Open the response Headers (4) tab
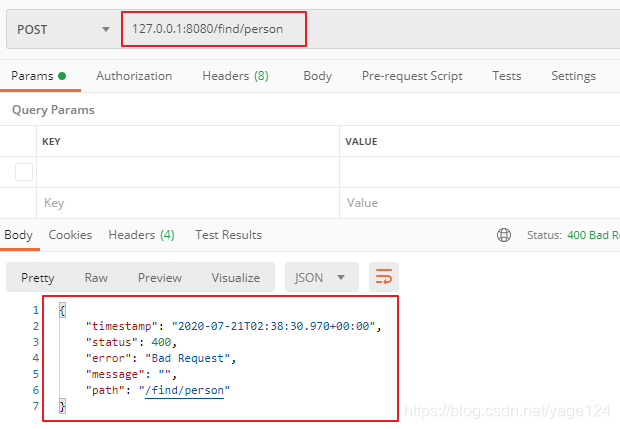 tap(141, 235)
